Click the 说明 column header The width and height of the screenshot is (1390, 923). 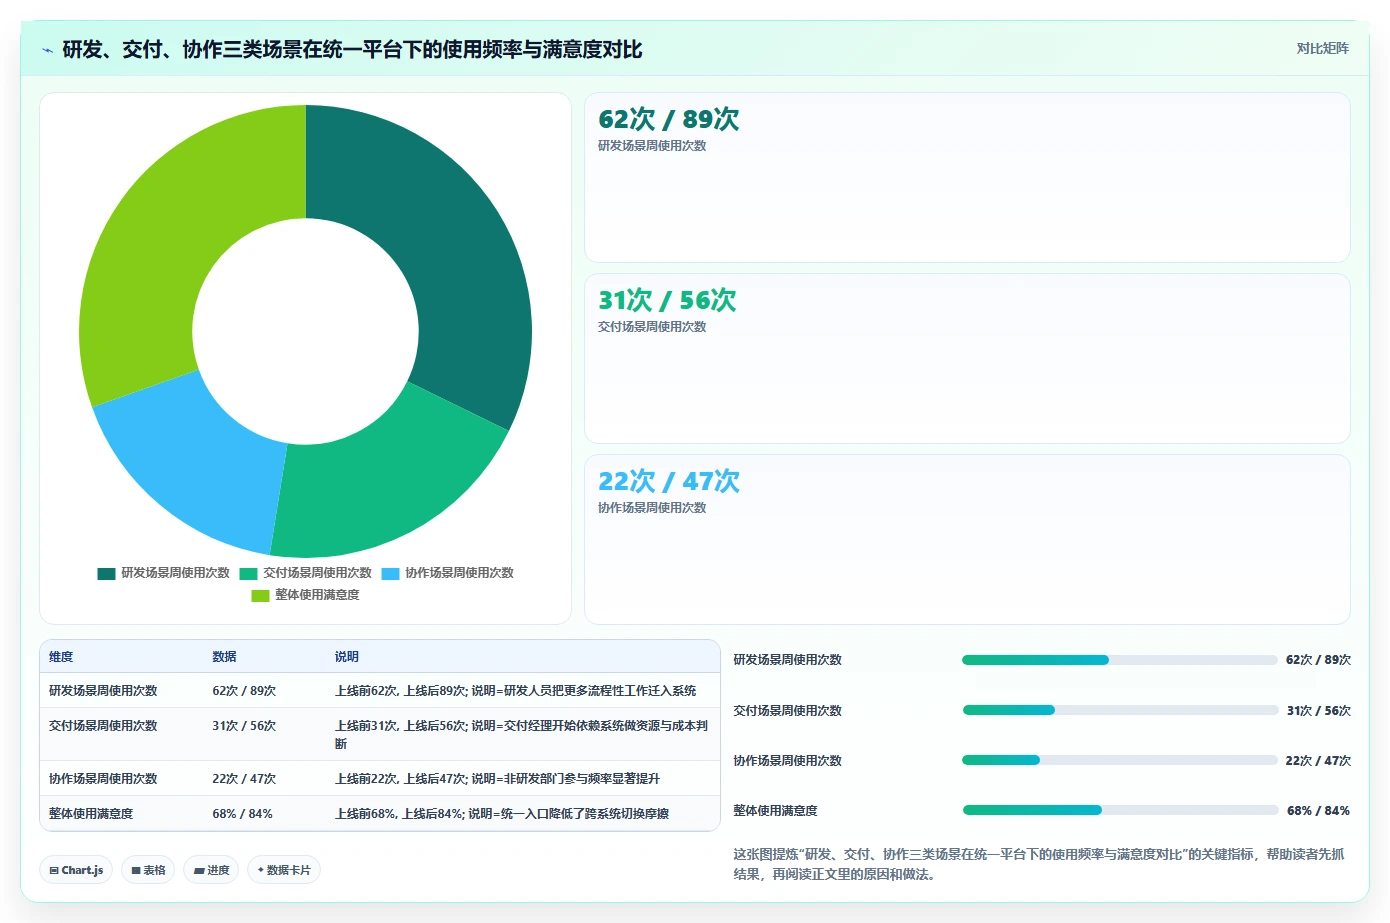346,657
